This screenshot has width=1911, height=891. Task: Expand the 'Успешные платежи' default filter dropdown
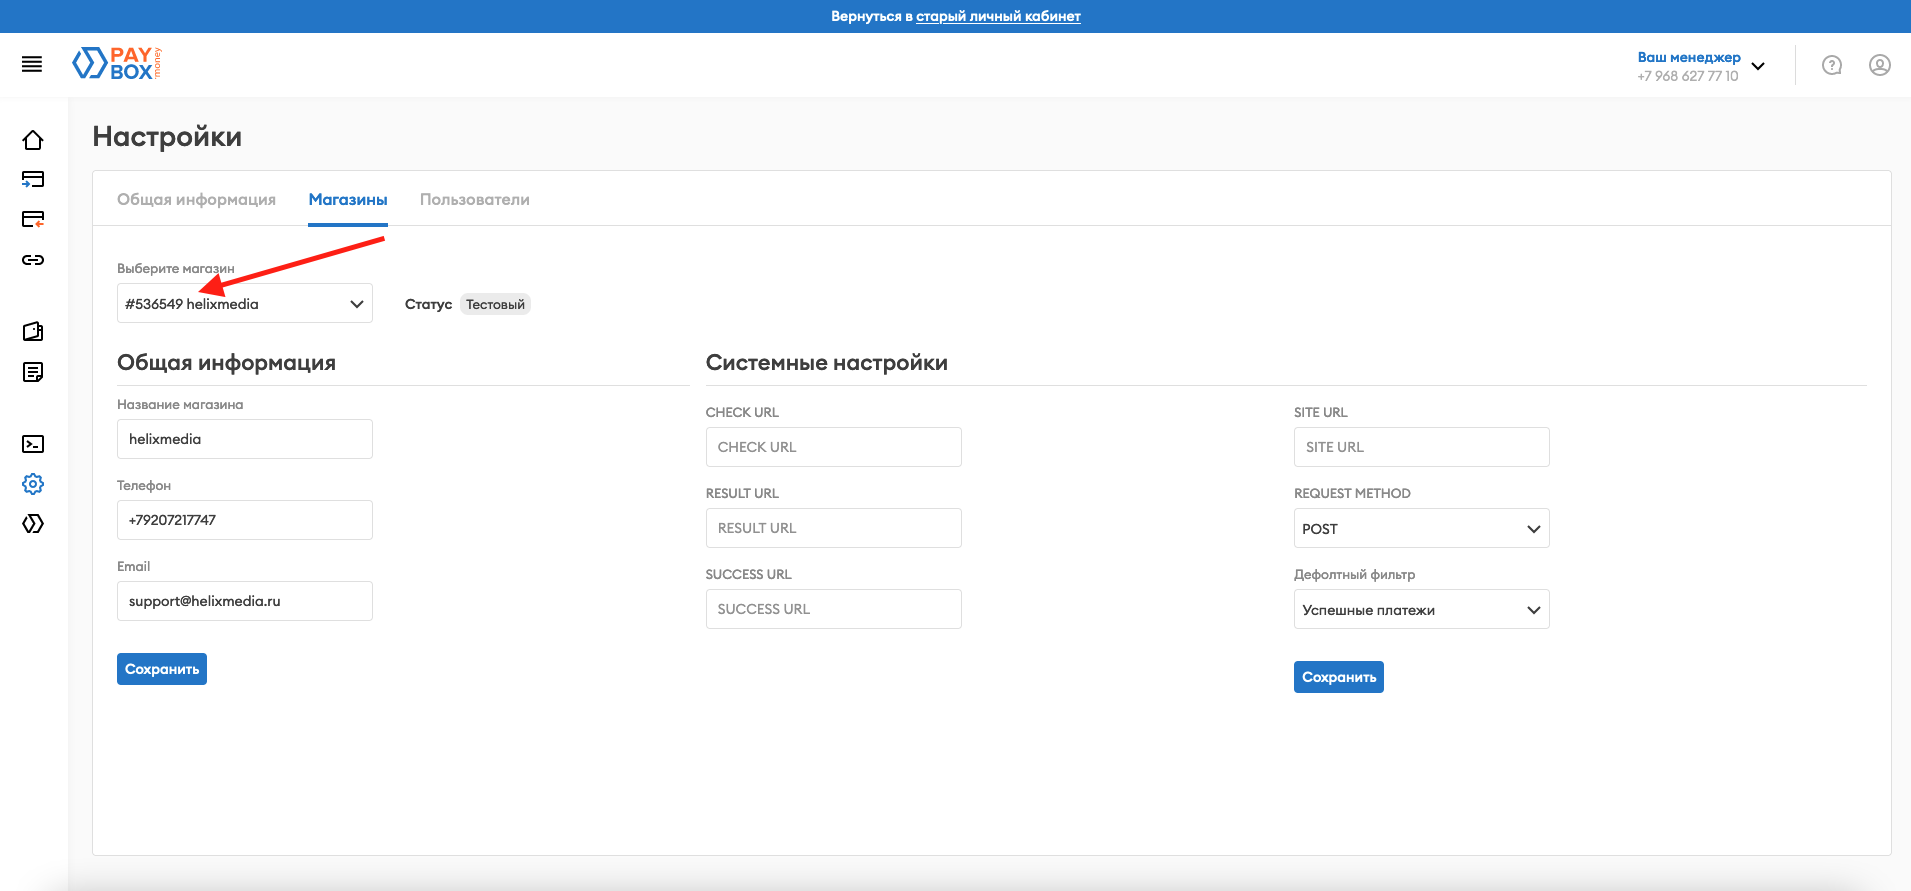click(x=1421, y=609)
